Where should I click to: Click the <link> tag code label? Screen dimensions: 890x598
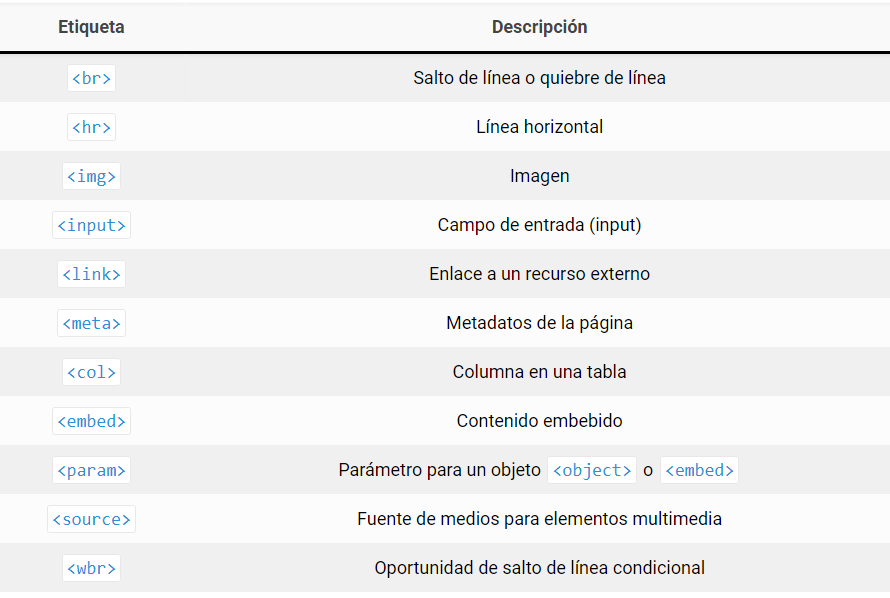pyautogui.click(x=91, y=274)
